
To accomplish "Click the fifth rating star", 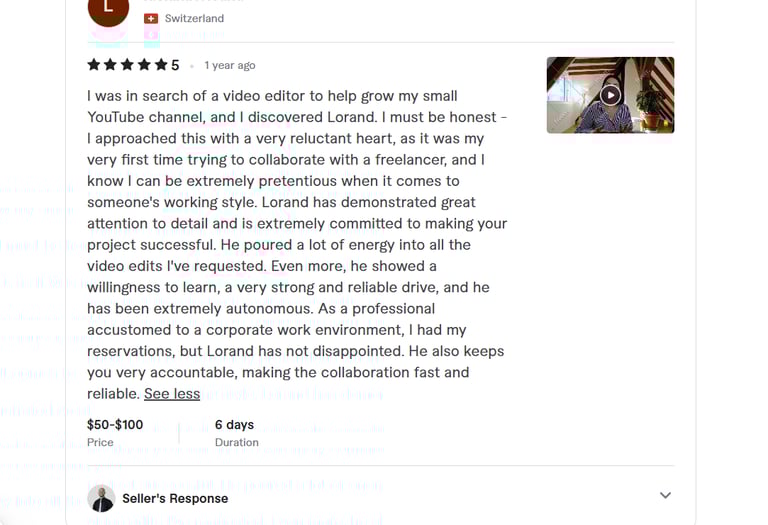I will [x=160, y=65].
